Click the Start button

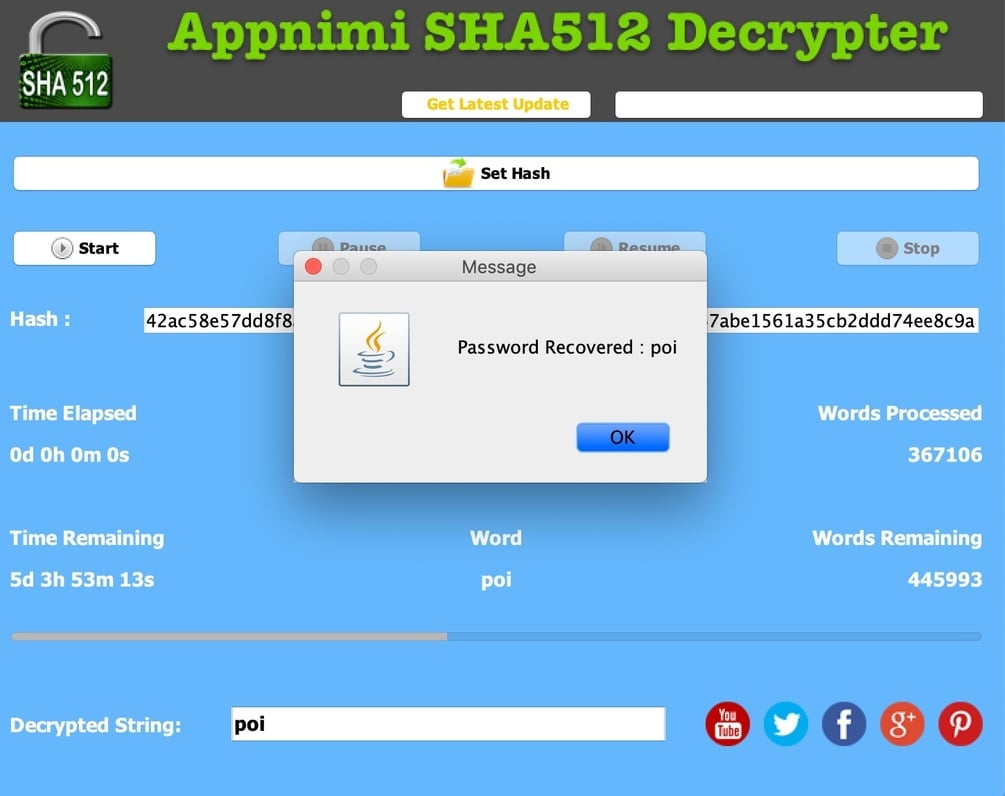(x=85, y=248)
